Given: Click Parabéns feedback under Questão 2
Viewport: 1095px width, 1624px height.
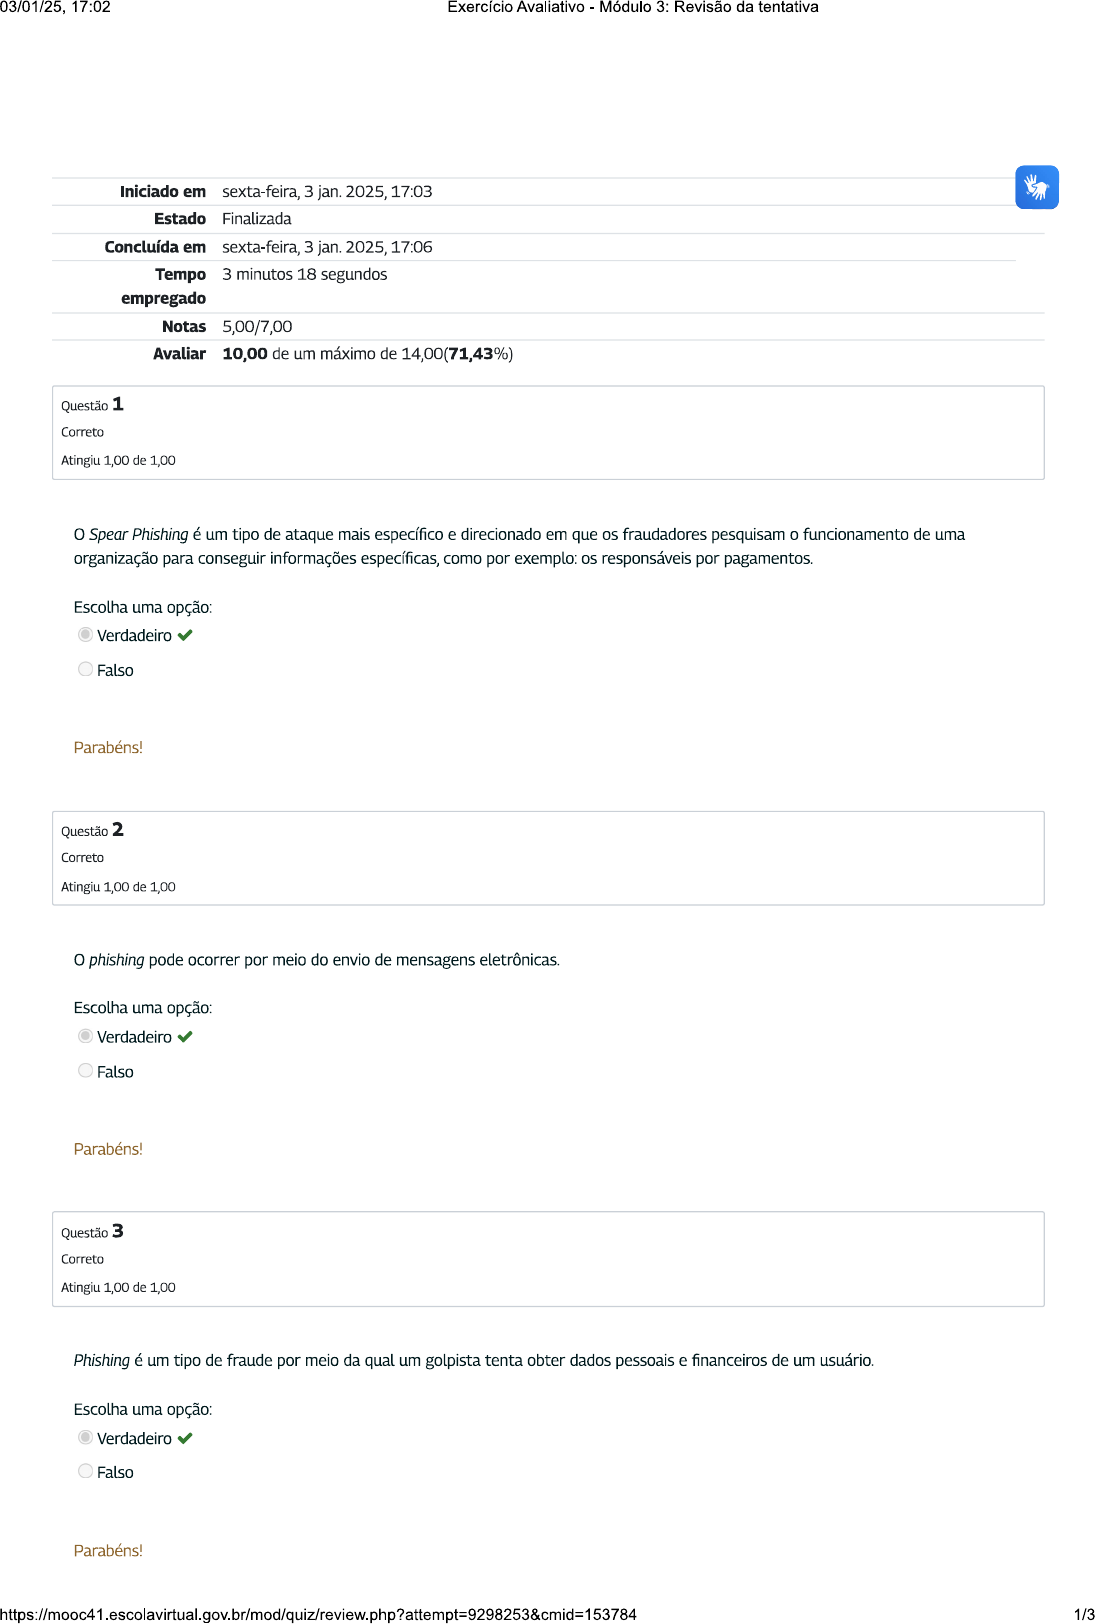Looking at the screenshot, I should pos(108,1149).
